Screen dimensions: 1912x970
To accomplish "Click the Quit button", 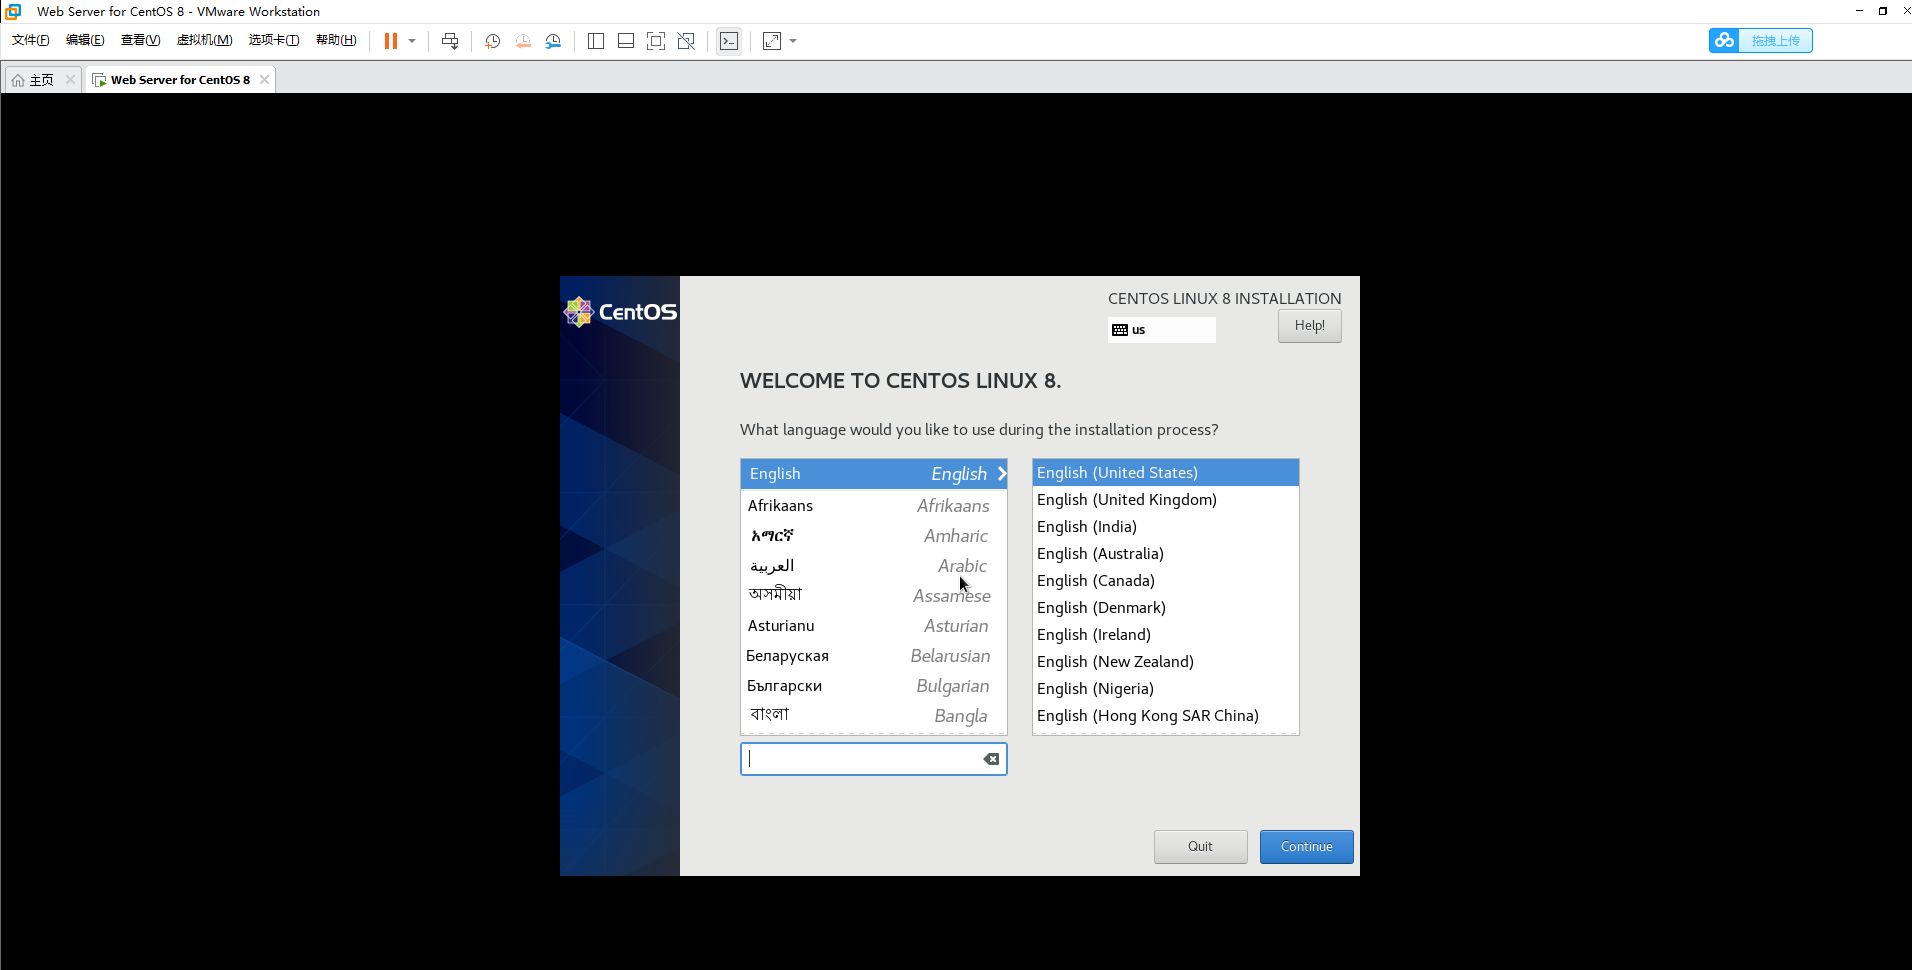I will [x=1200, y=847].
